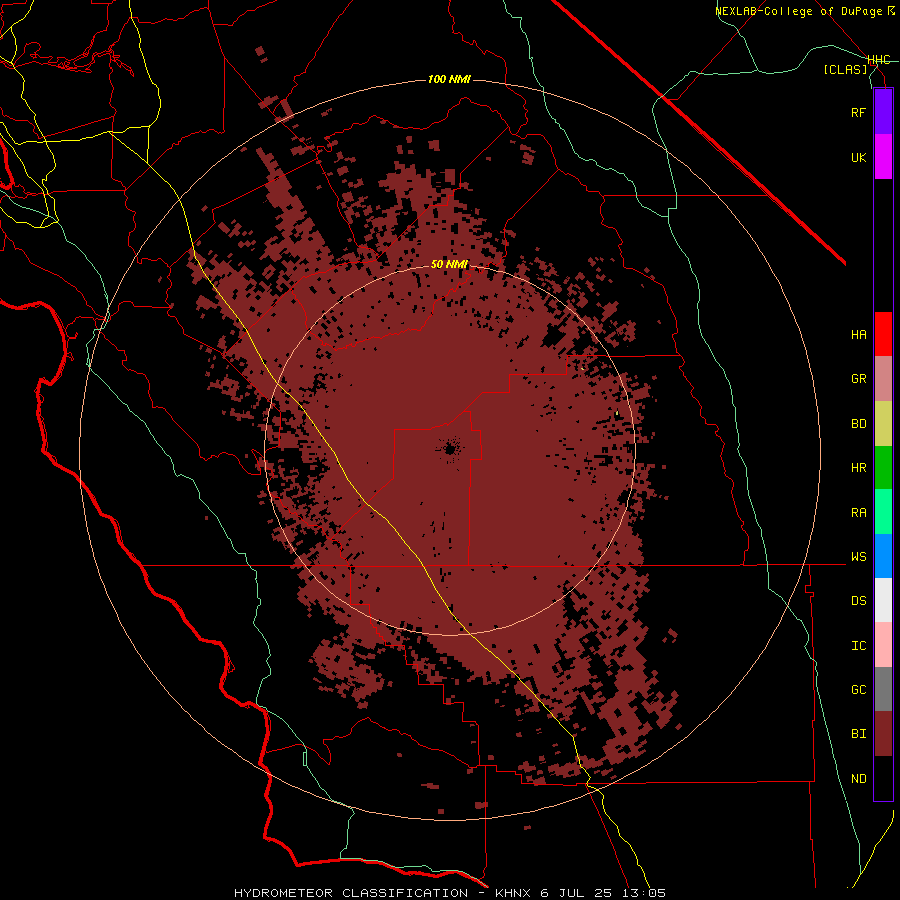Click the BI dark-red legend swatch

tap(883, 734)
